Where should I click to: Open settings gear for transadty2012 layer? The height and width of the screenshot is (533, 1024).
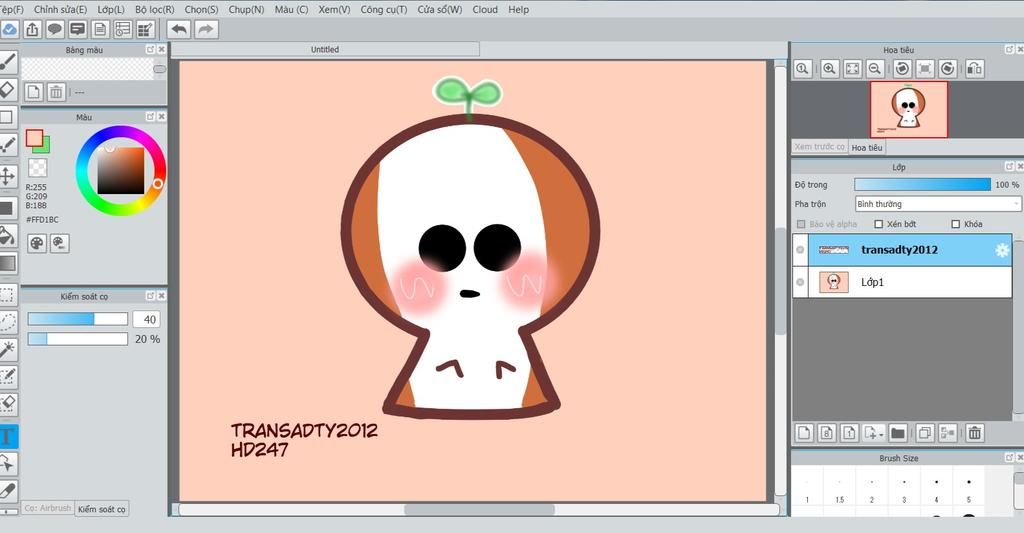pos(1002,250)
